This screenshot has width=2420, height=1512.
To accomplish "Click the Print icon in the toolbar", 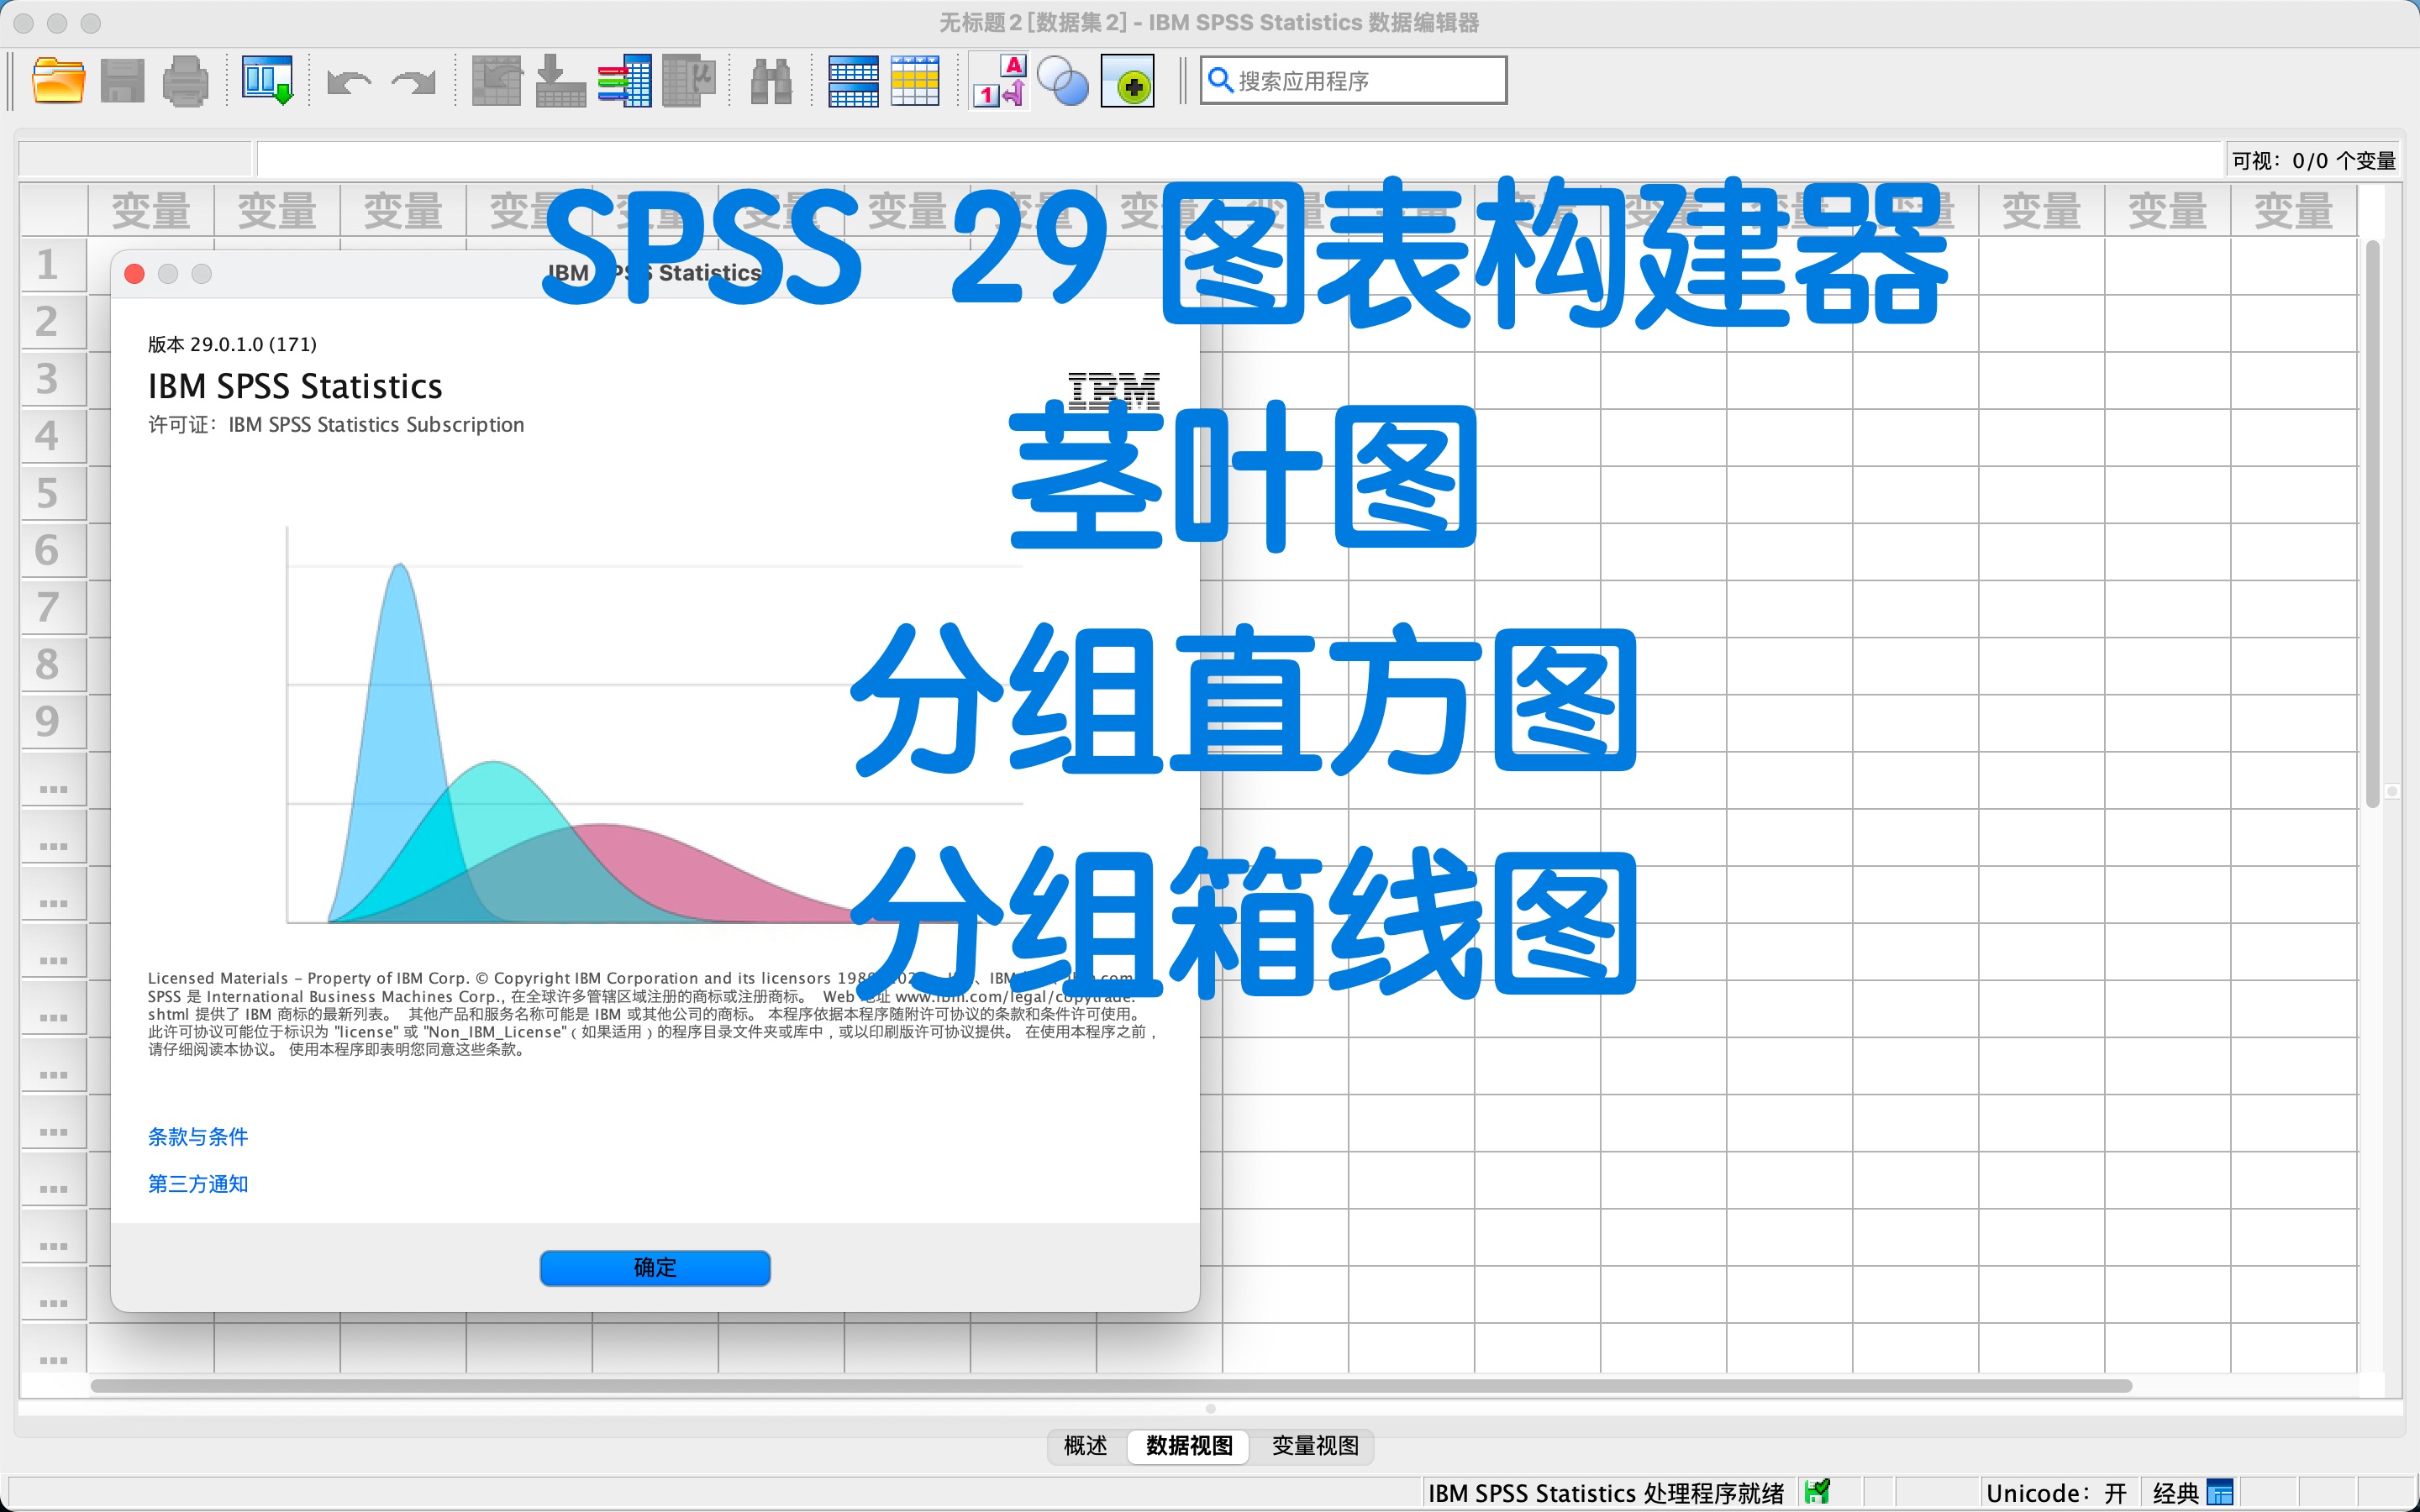I will [x=185, y=81].
